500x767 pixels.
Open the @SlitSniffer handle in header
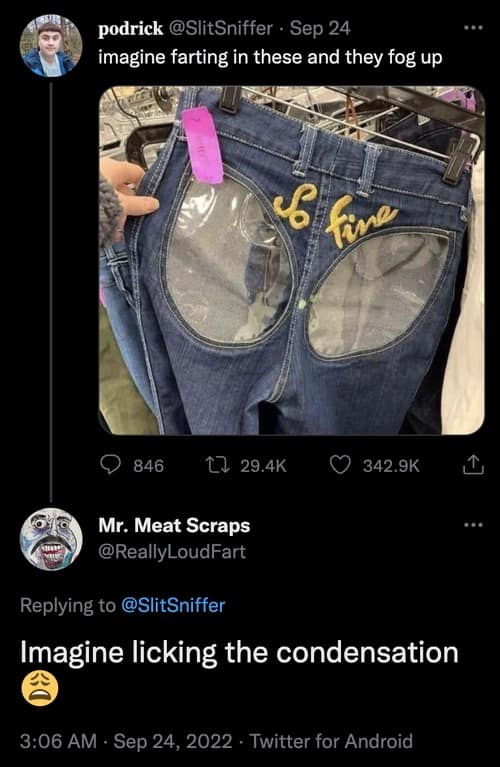tap(220, 28)
